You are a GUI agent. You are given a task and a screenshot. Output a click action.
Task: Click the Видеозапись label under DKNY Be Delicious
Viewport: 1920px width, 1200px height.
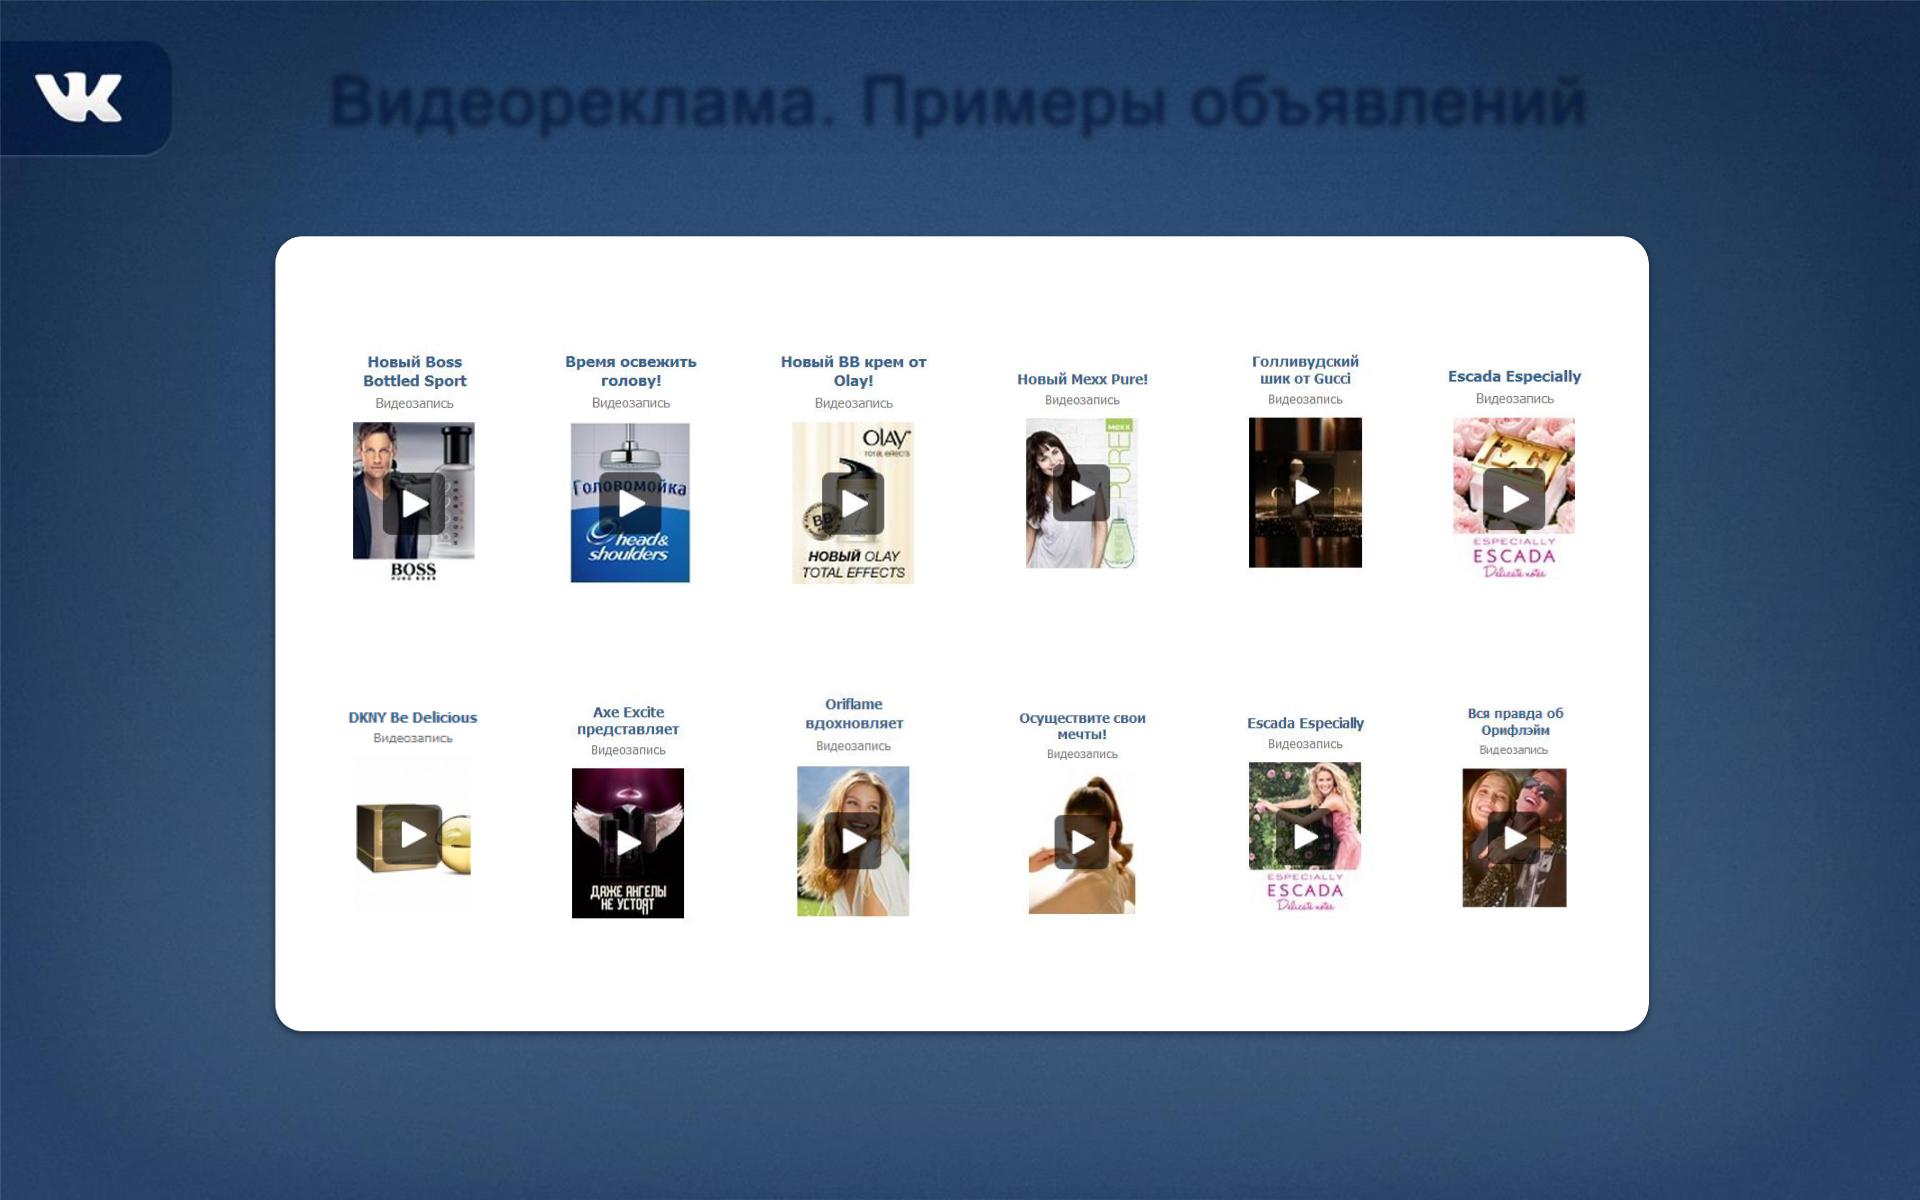[413, 738]
